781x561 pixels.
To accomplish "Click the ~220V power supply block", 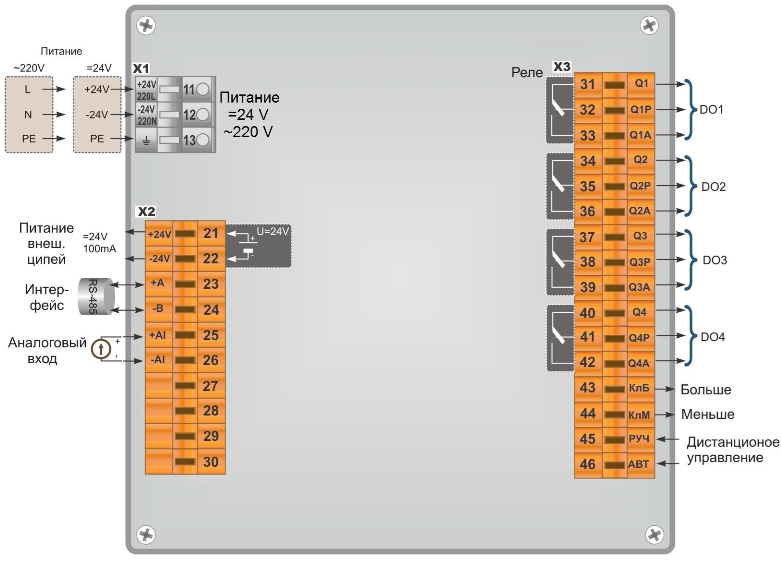I will click(x=29, y=114).
